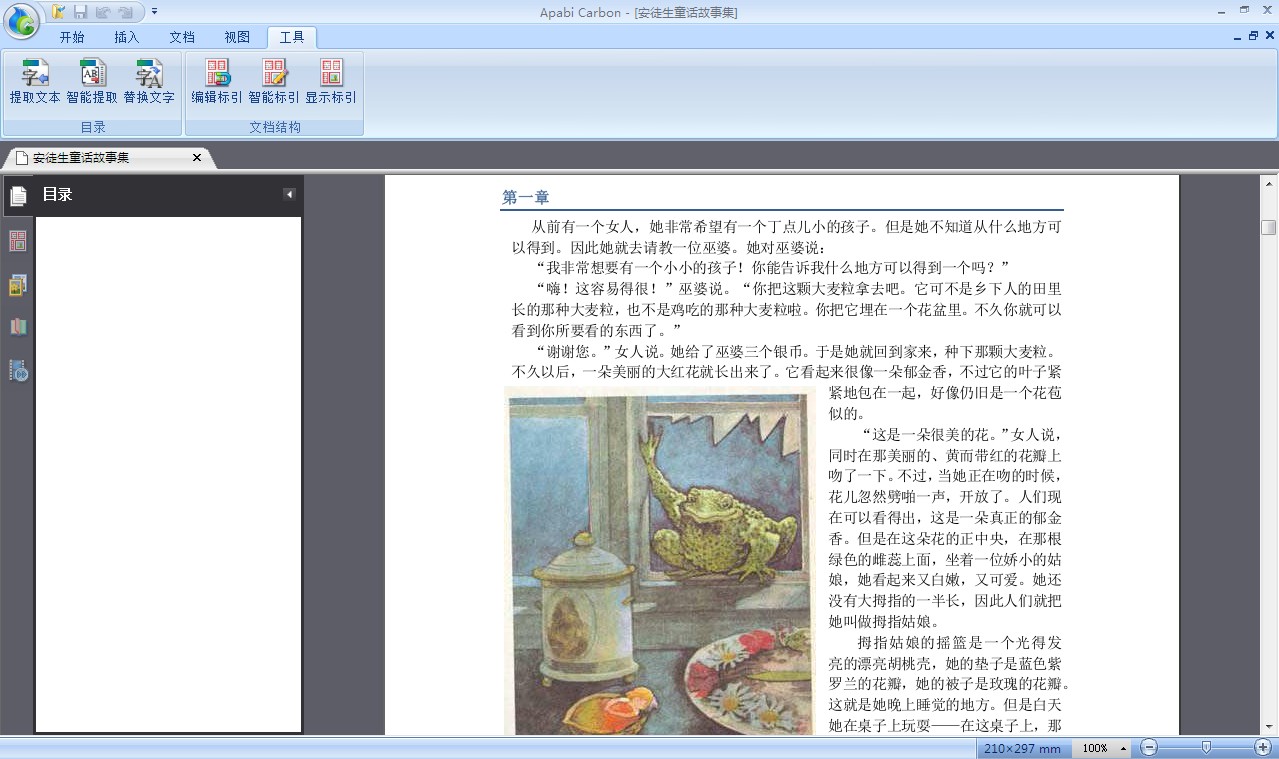The height and width of the screenshot is (759, 1279).
Task: Open the books panel sidebar icon
Action: (x=18, y=327)
